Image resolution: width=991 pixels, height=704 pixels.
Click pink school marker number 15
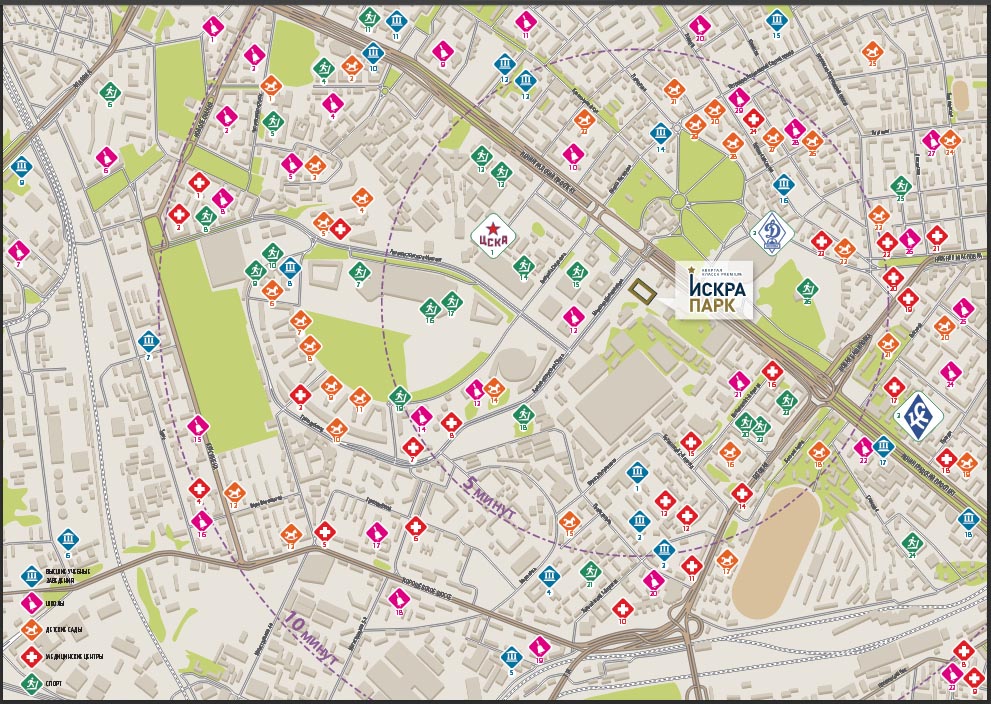(x=198, y=425)
